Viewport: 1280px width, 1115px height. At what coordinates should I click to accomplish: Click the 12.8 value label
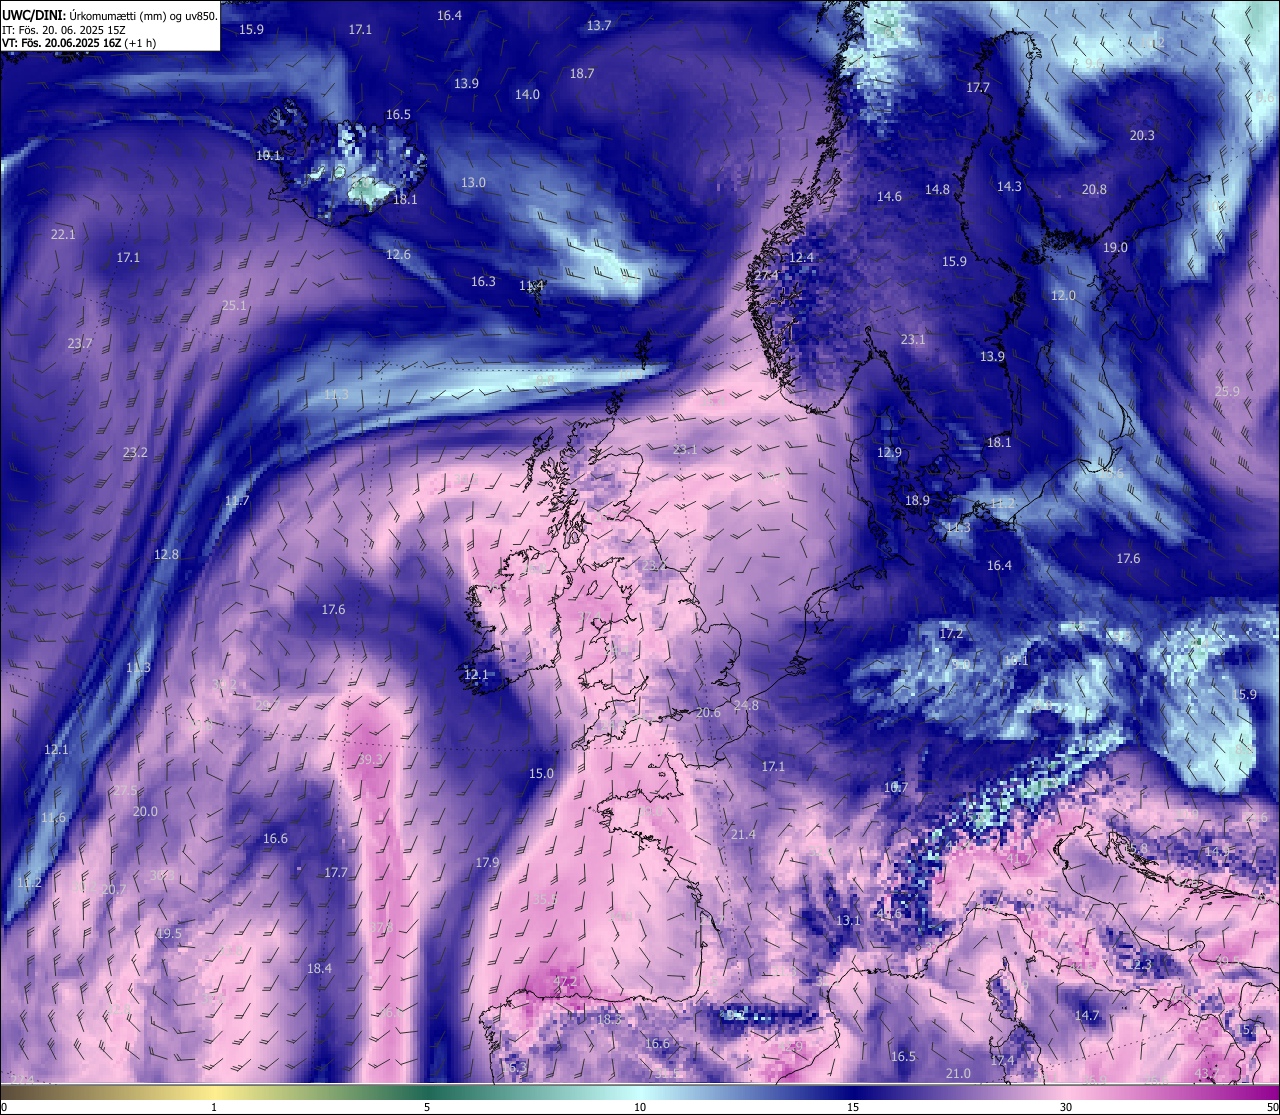166,555
